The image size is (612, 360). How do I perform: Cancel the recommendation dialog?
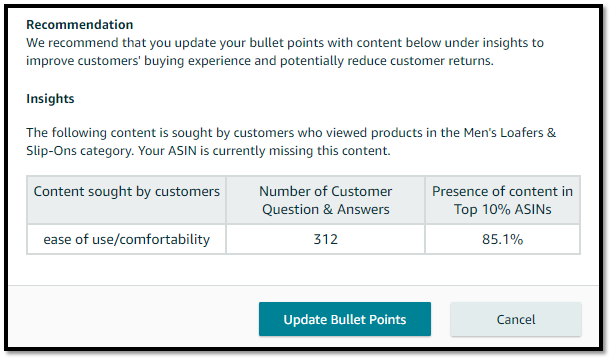point(516,319)
